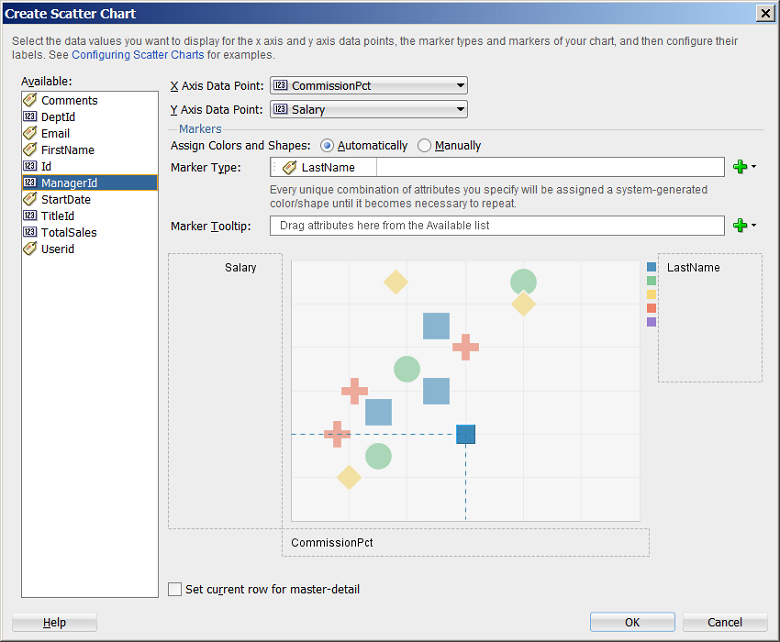Viewport: 780px width, 642px height.
Task: Click the Help button
Action: click(54, 622)
